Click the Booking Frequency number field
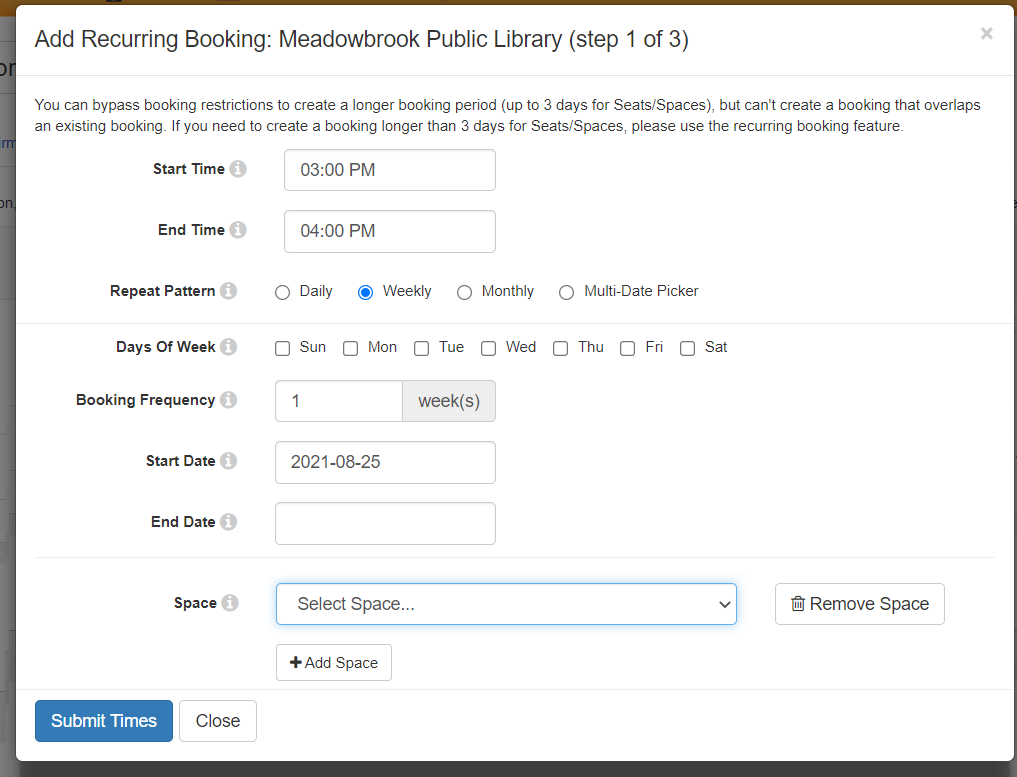This screenshot has width=1017, height=777. [x=339, y=401]
